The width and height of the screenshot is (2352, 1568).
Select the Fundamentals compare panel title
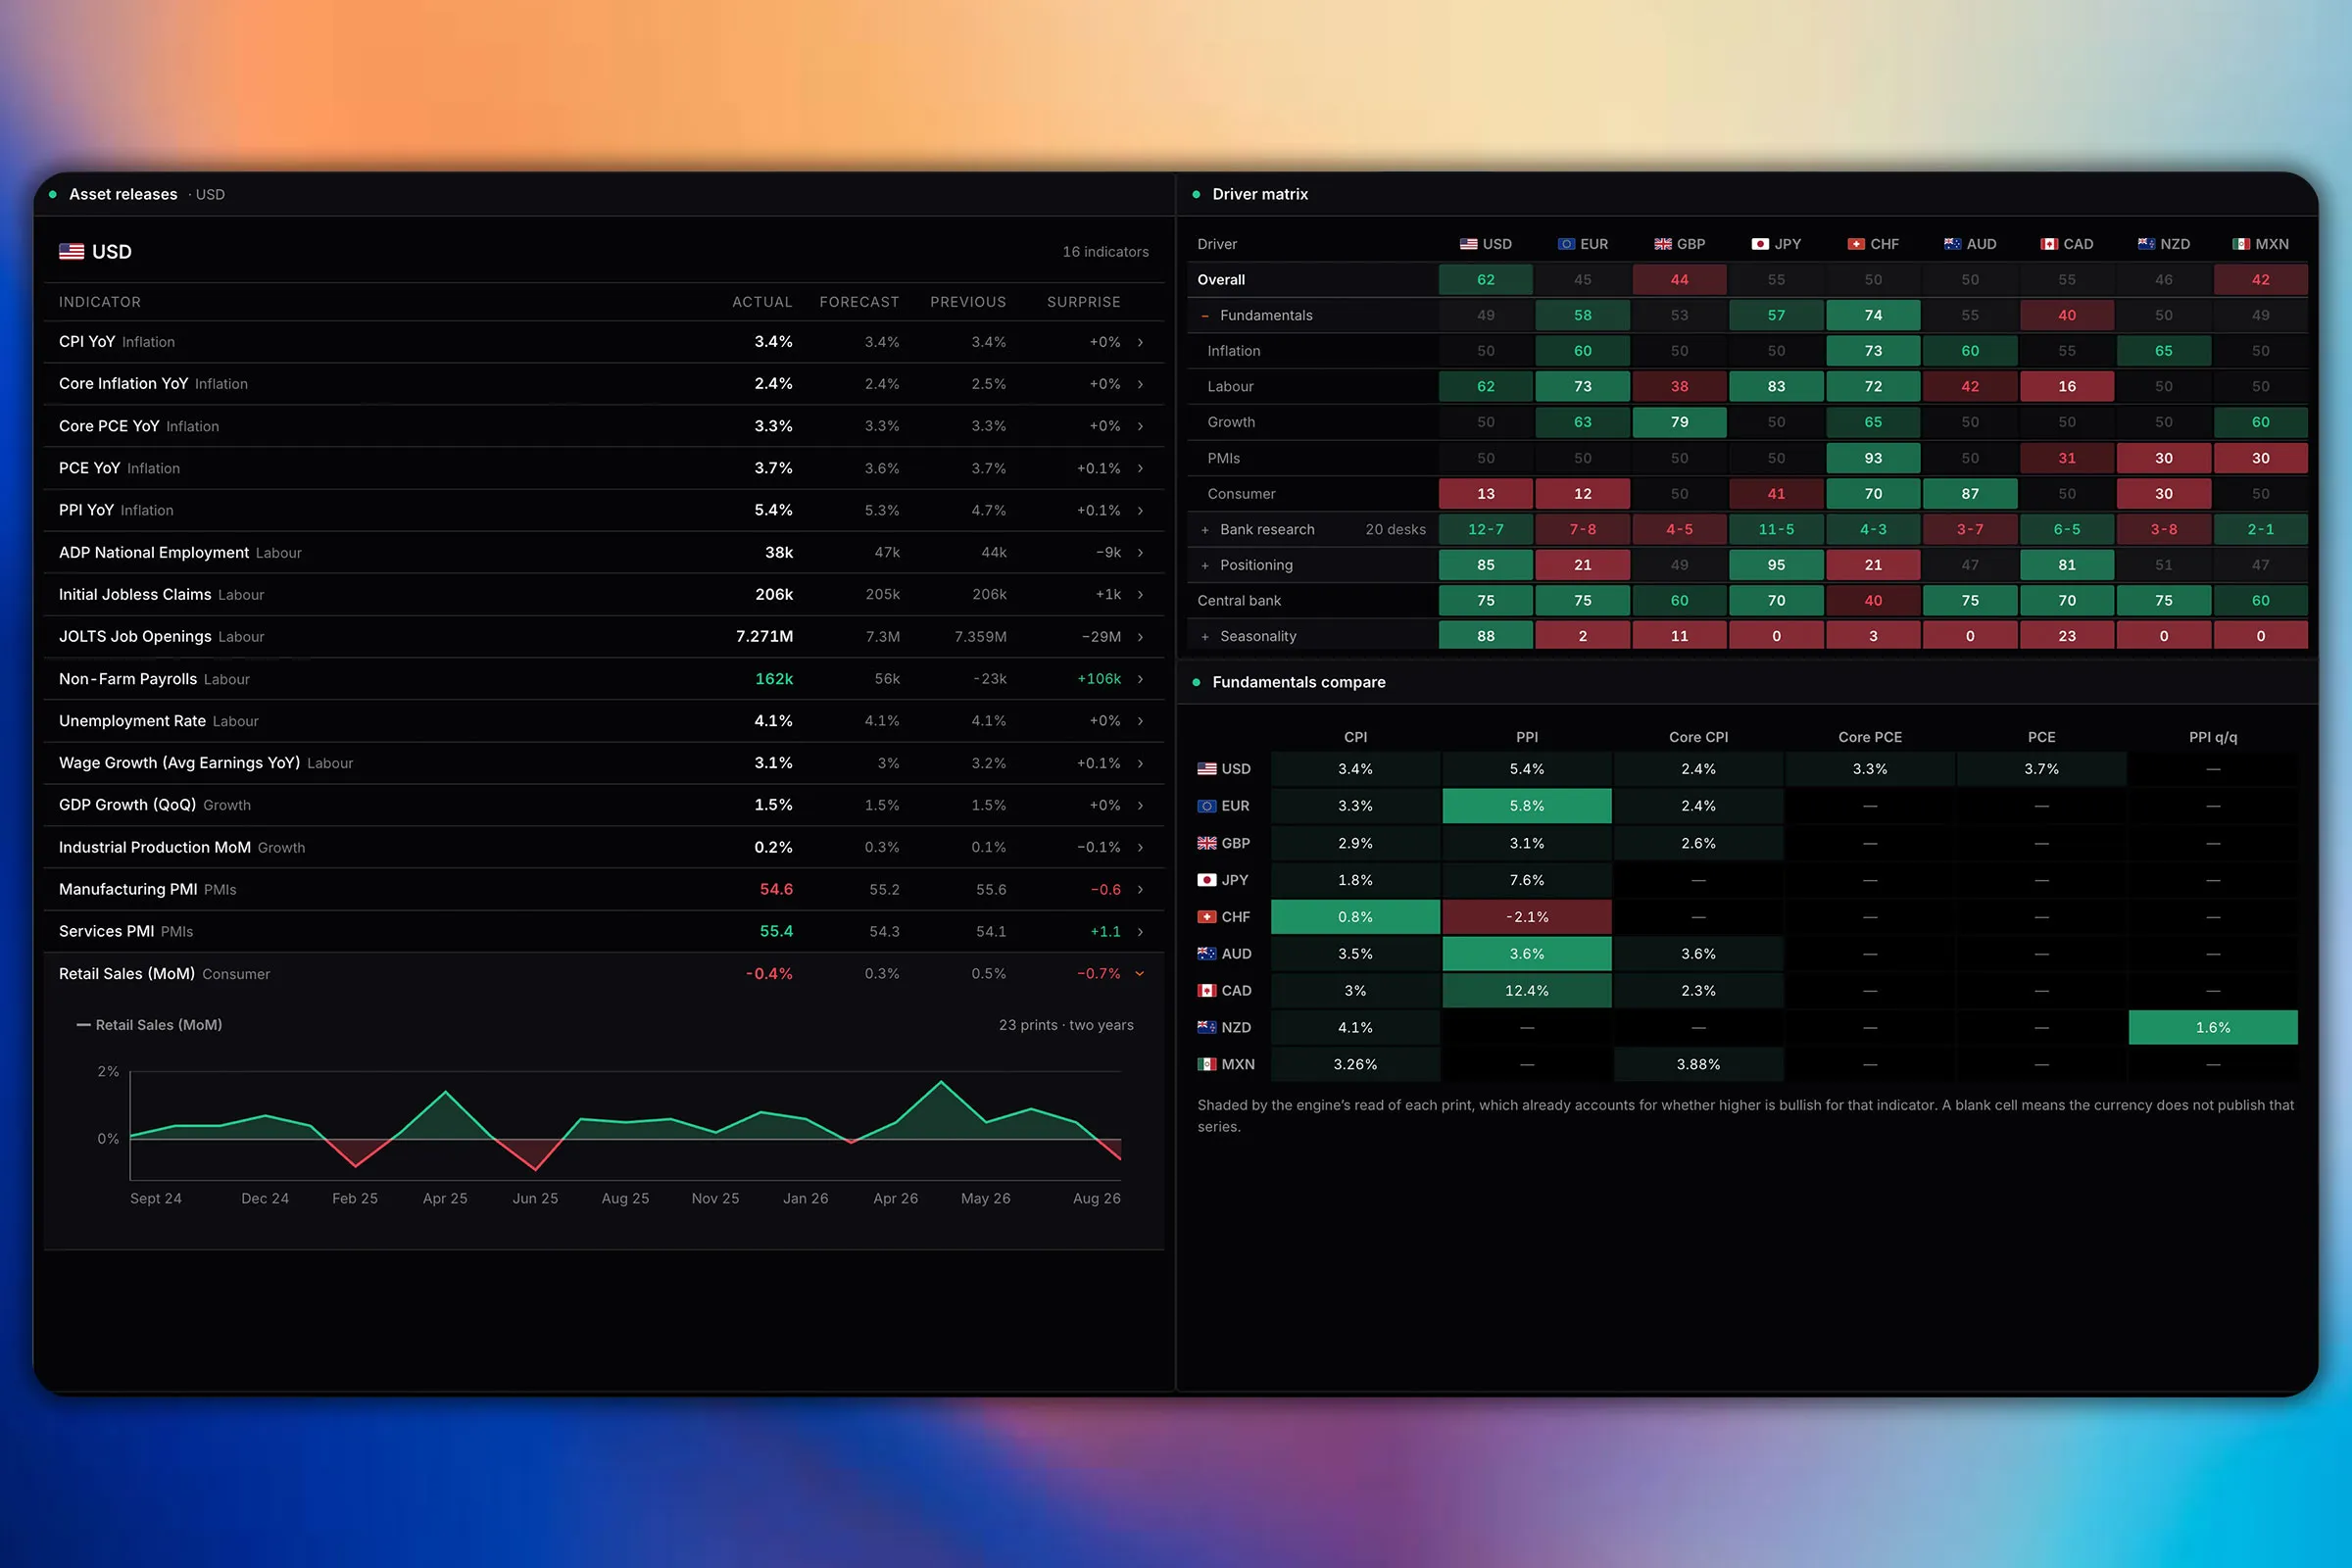tap(1299, 682)
